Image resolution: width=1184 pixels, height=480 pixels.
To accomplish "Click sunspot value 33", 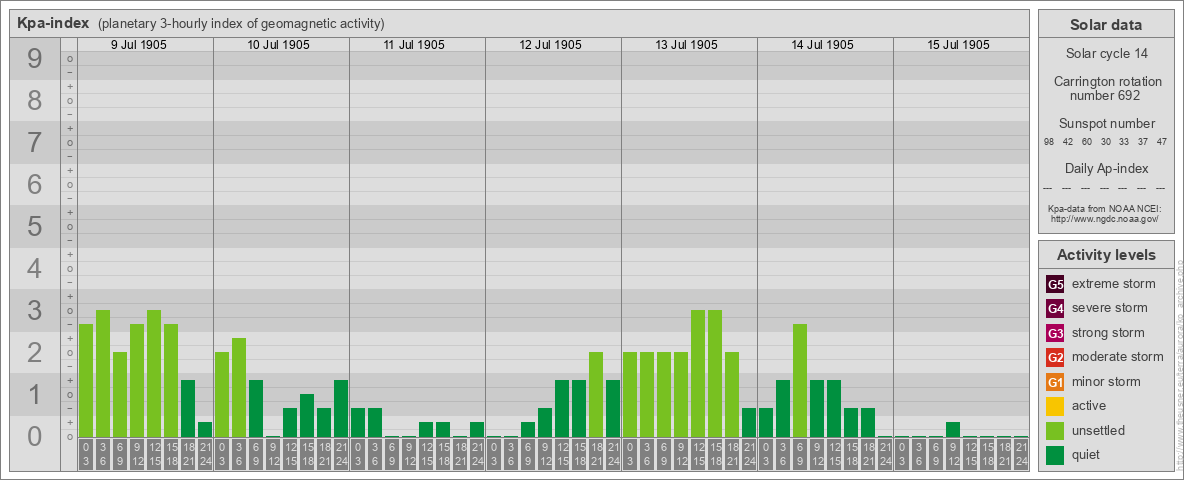I will [x=1124, y=142].
